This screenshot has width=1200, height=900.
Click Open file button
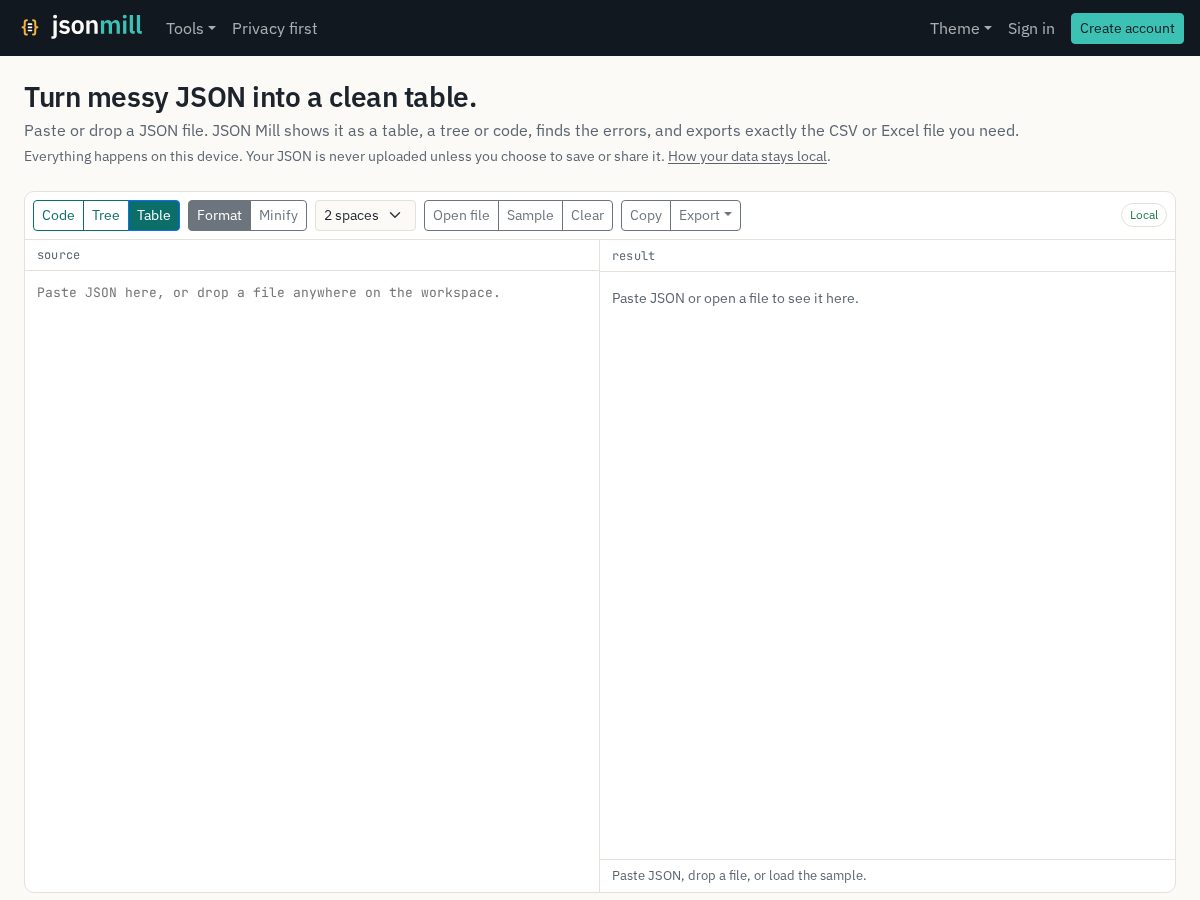(x=461, y=215)
